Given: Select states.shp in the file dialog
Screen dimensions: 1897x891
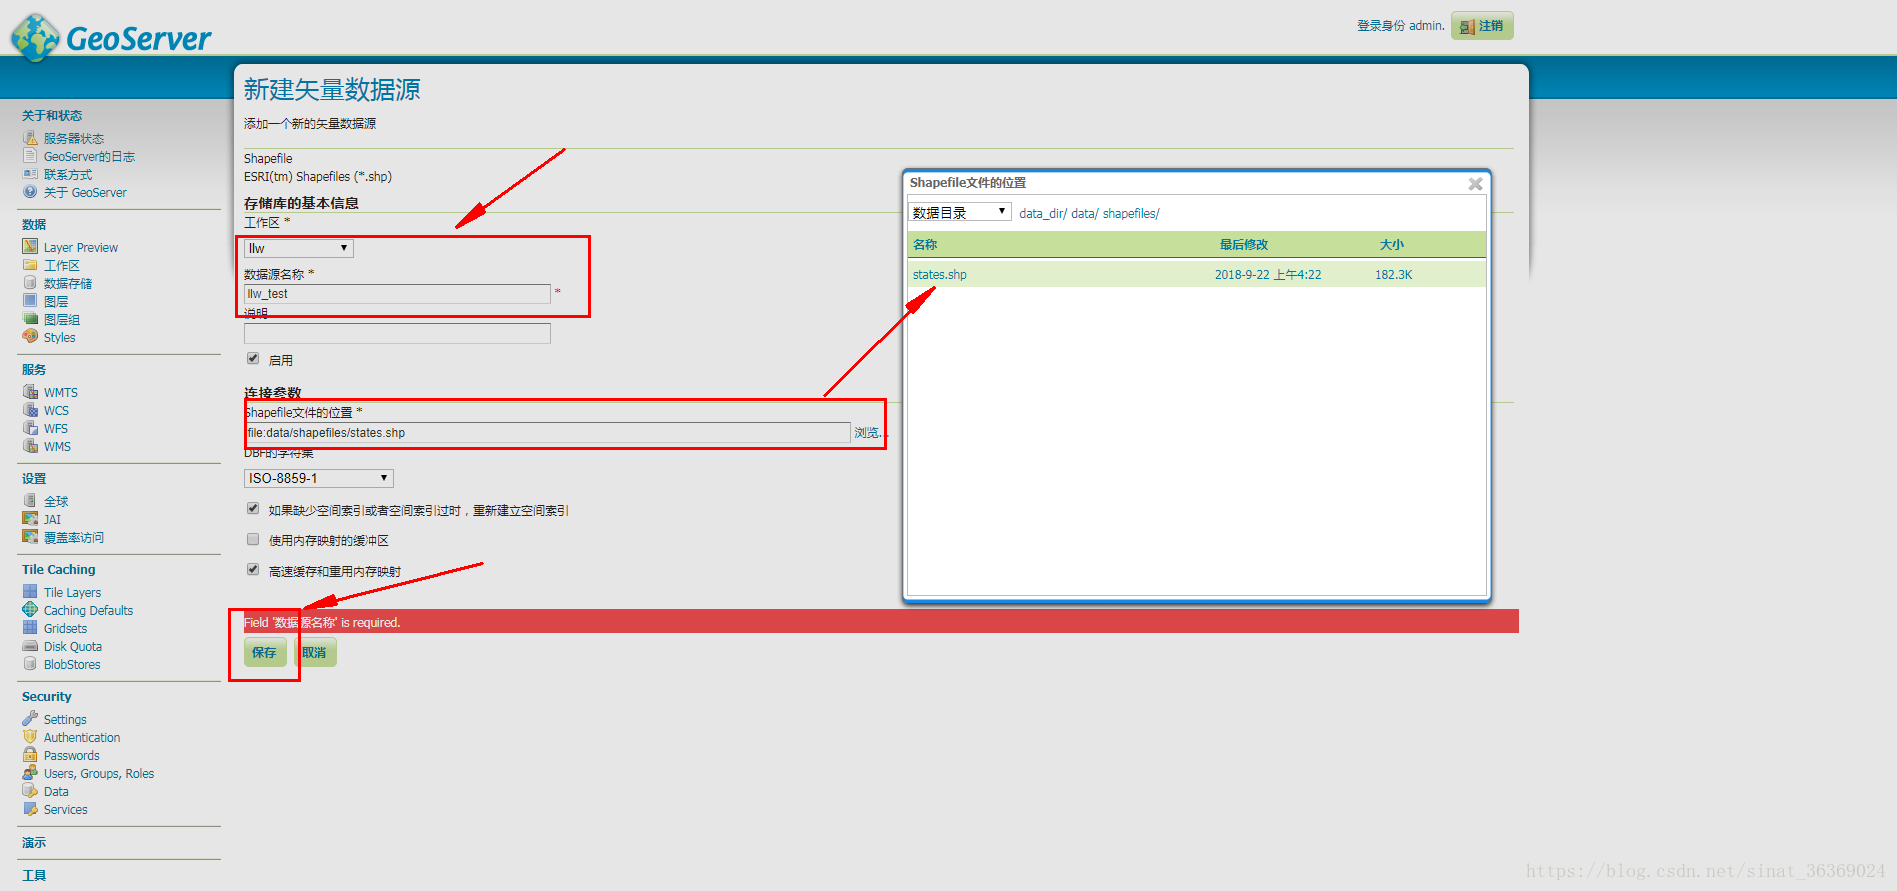Looking at the screenshot, I should (939, 275).
